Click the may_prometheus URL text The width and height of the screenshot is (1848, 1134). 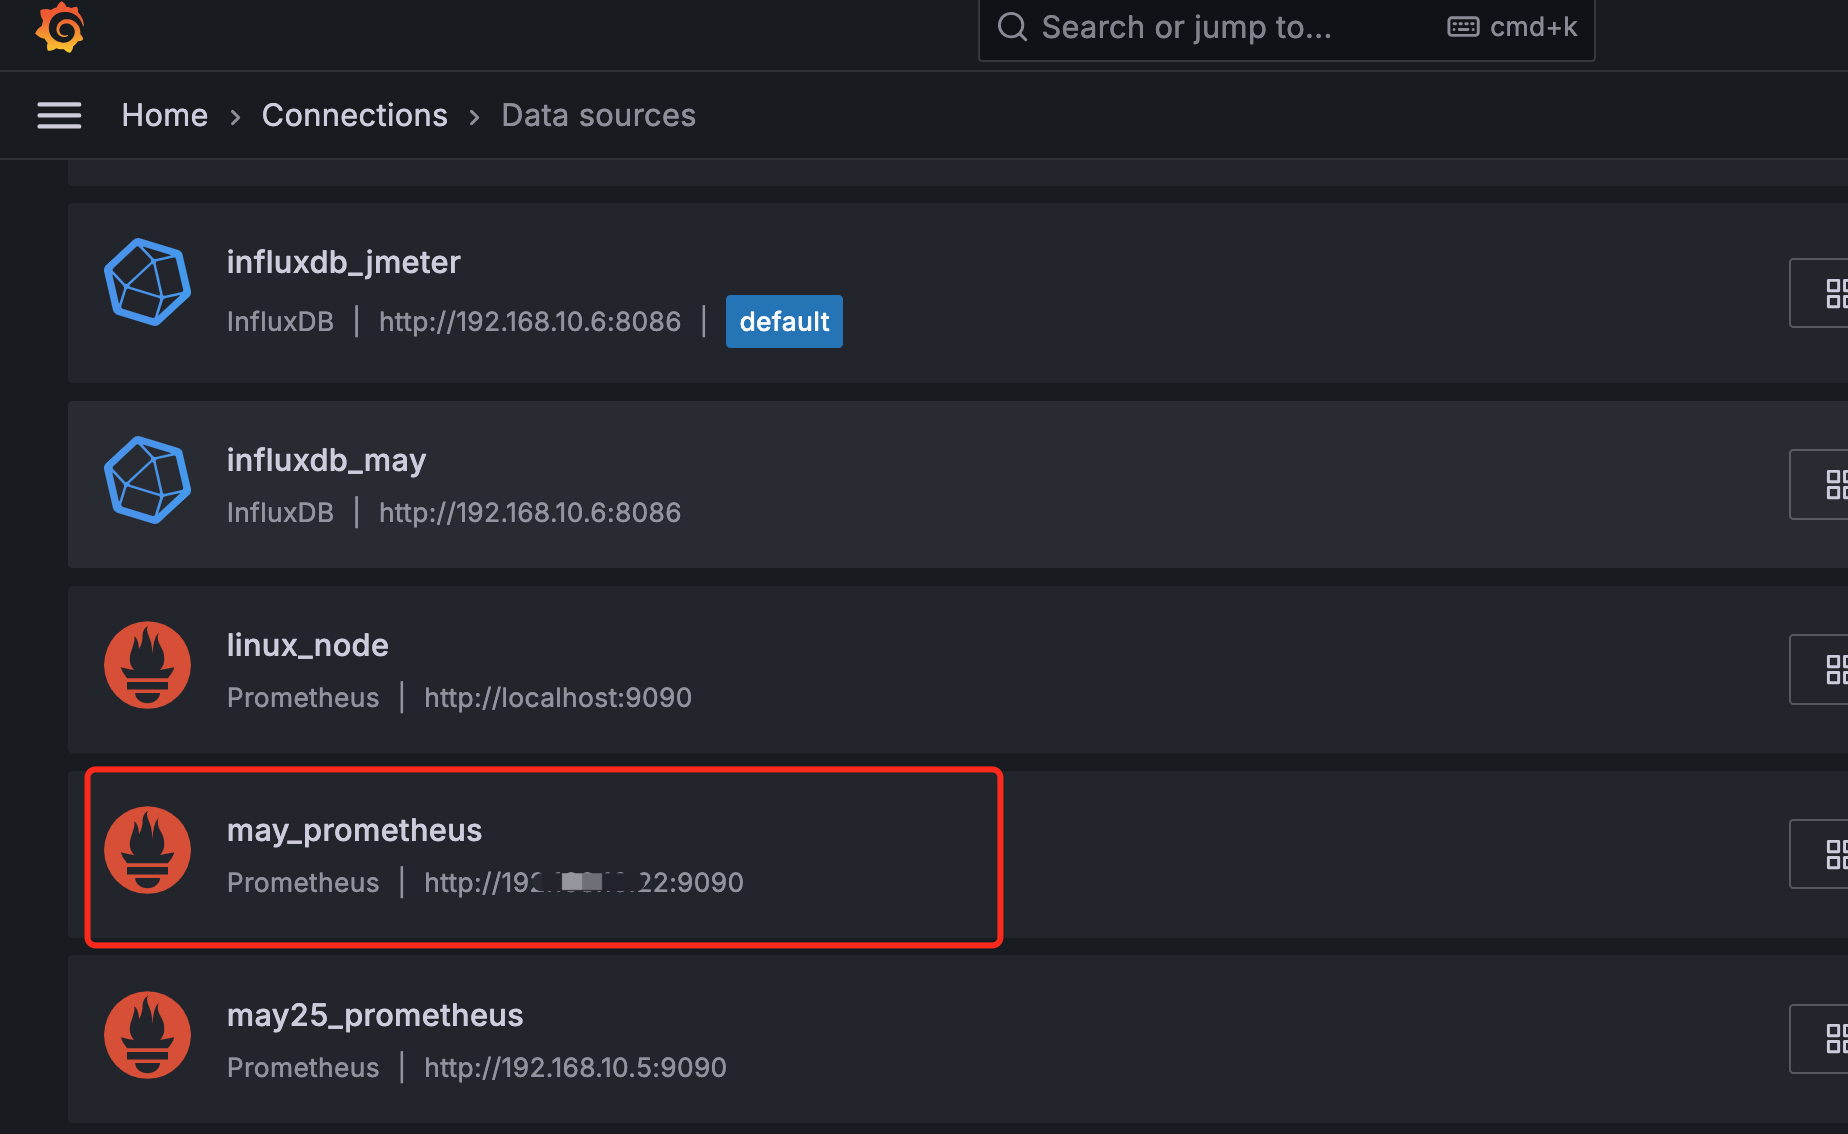coord(584,883)
